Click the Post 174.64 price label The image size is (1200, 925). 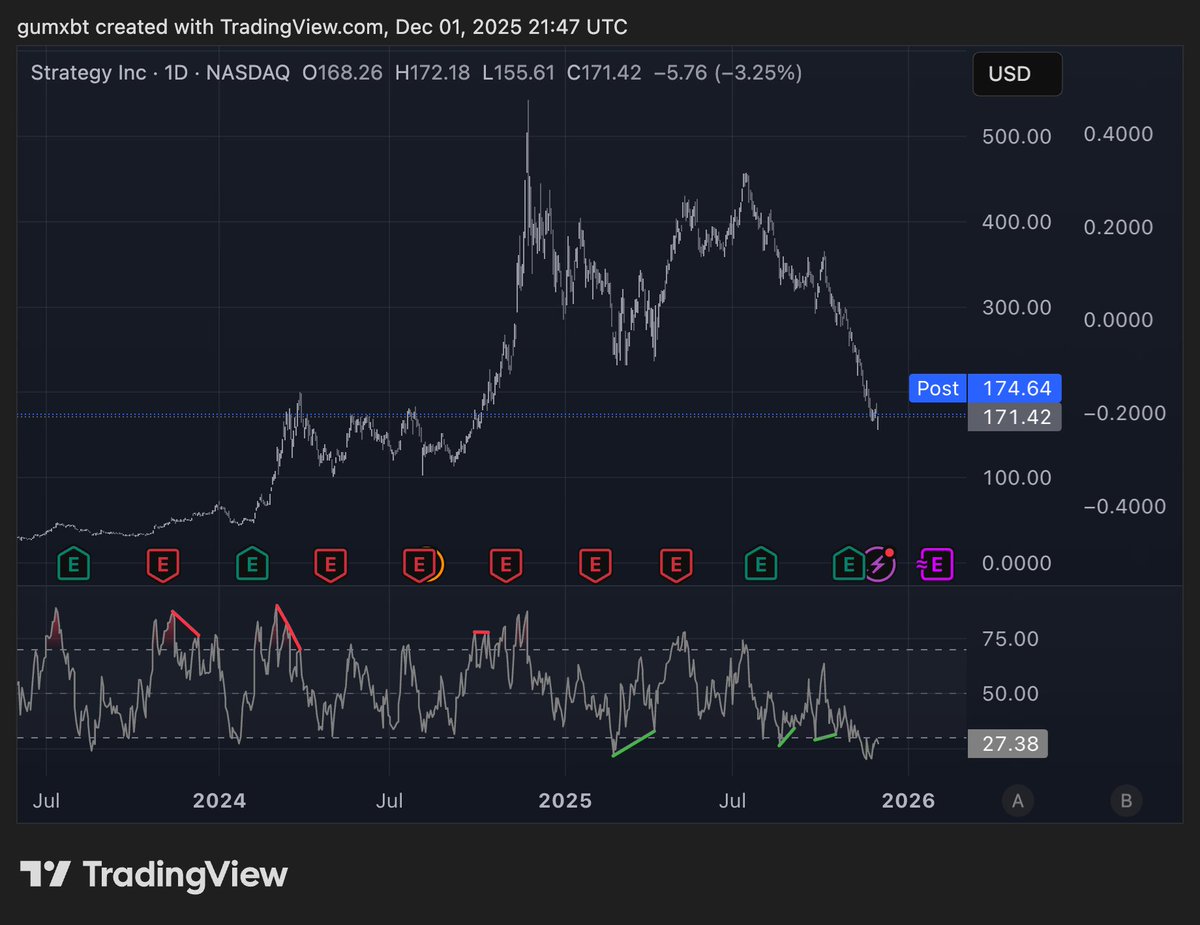[985, 388]
